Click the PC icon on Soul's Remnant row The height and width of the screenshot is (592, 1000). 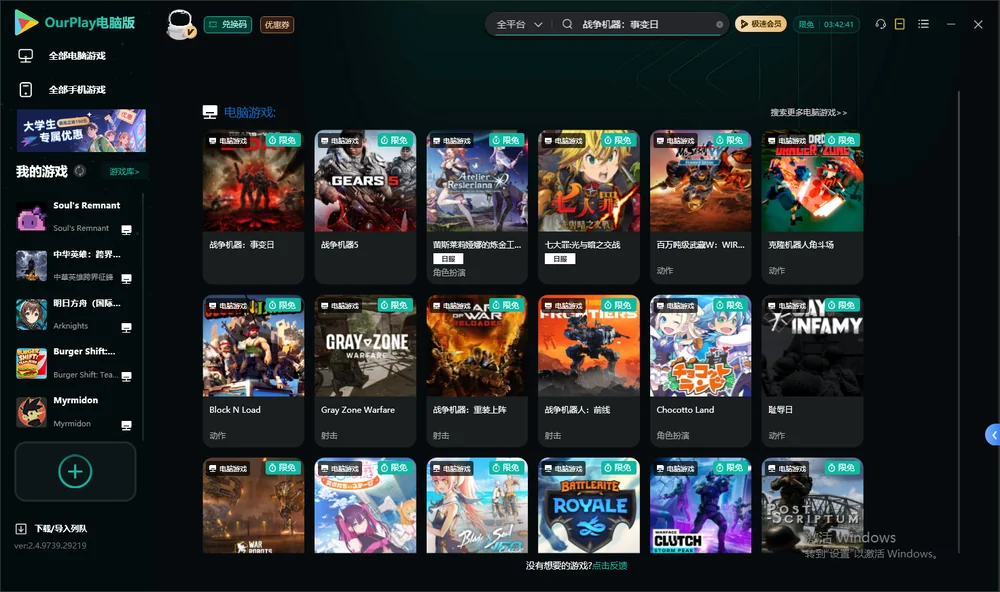pyautogui.click(x=126, y=230)
